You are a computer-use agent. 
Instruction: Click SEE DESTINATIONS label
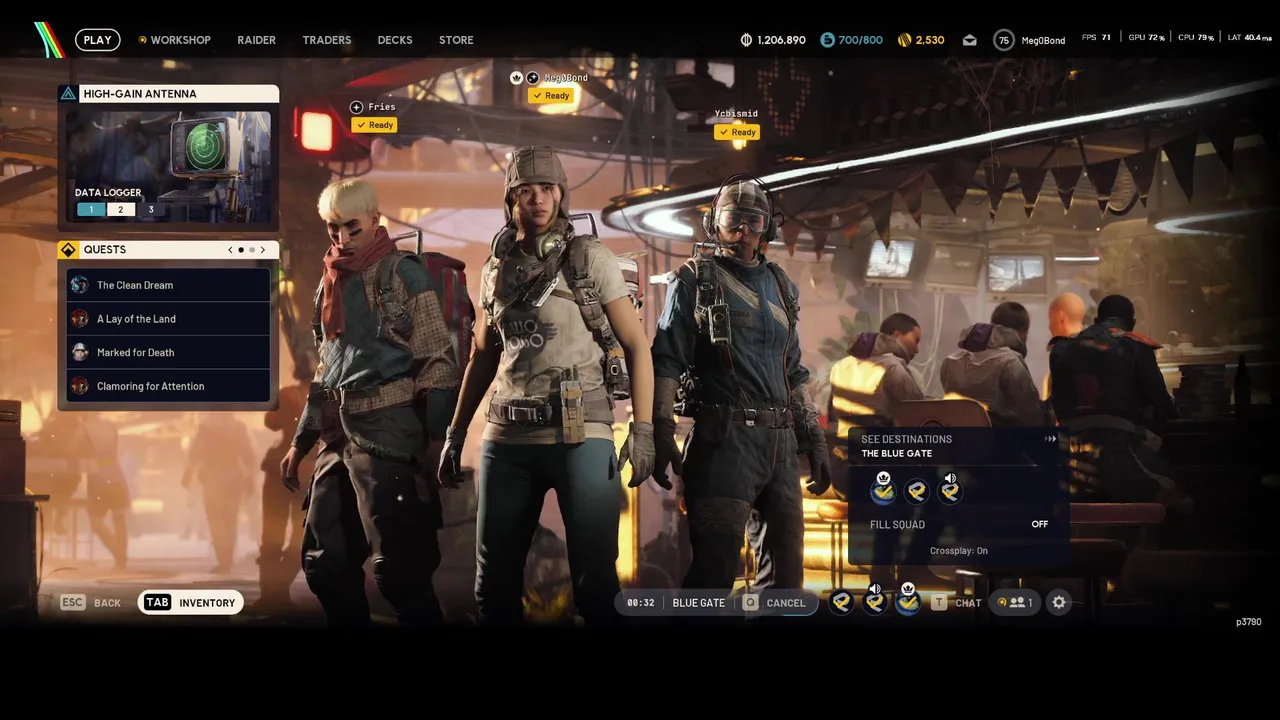click(907, 439)
